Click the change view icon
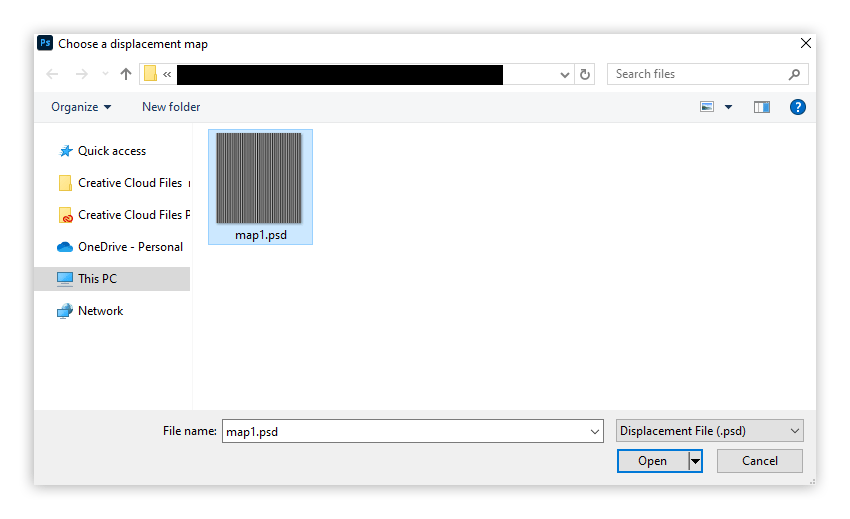The width and height of the screenshot is (850, 519). (707, 107)
